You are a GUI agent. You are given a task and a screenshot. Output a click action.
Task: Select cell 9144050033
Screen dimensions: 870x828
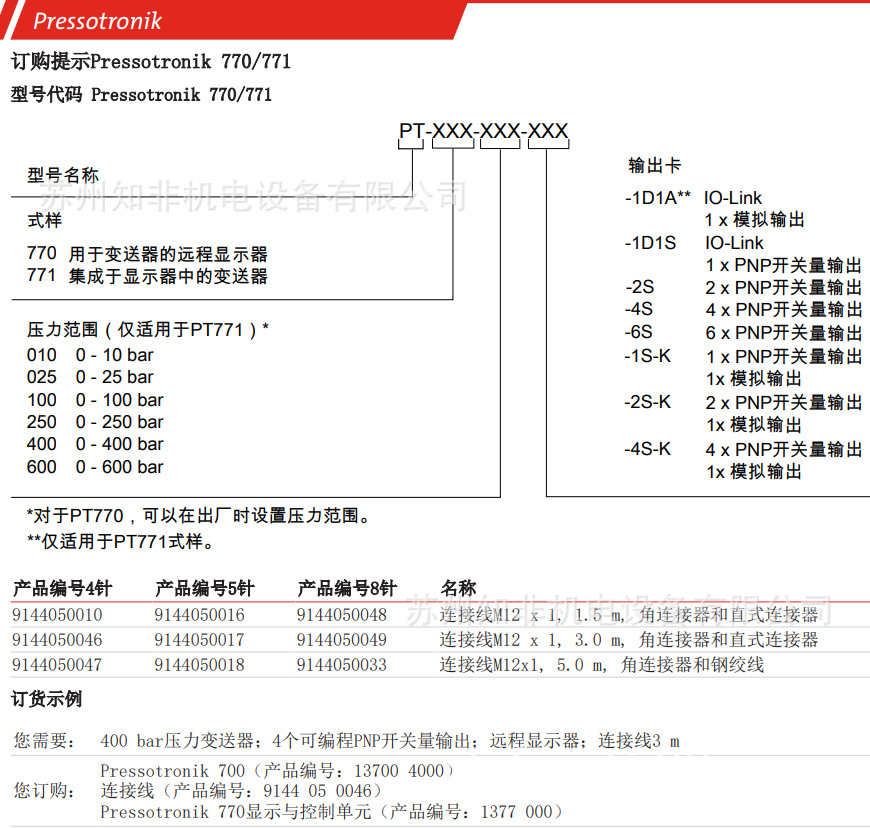[x=341, y=665]
